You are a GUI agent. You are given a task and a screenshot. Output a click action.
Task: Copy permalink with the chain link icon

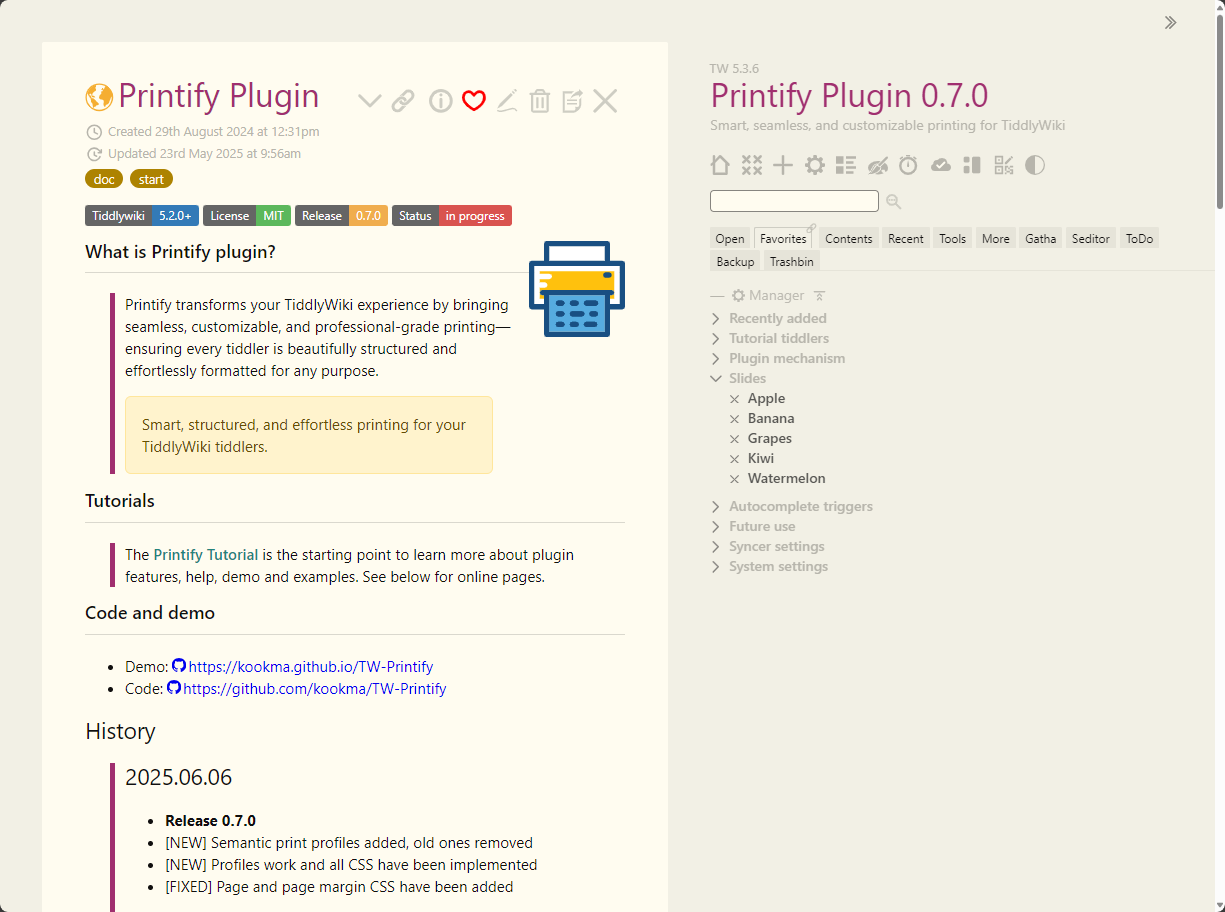(403, 100)
